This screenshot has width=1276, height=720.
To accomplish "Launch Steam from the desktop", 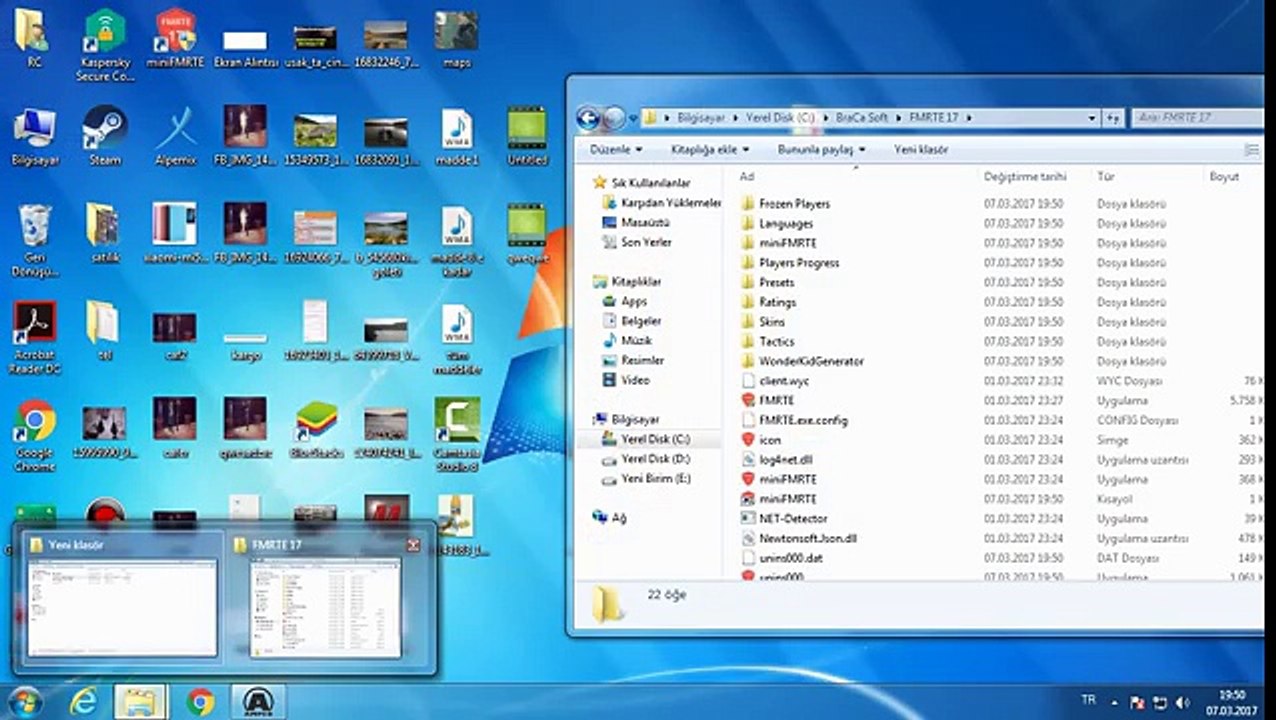I will (x=104, y=137).
